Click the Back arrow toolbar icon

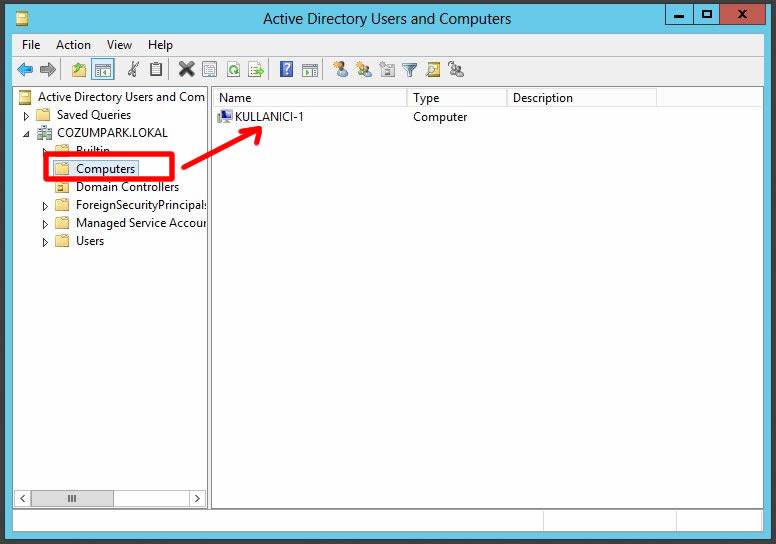pos(25,69)
